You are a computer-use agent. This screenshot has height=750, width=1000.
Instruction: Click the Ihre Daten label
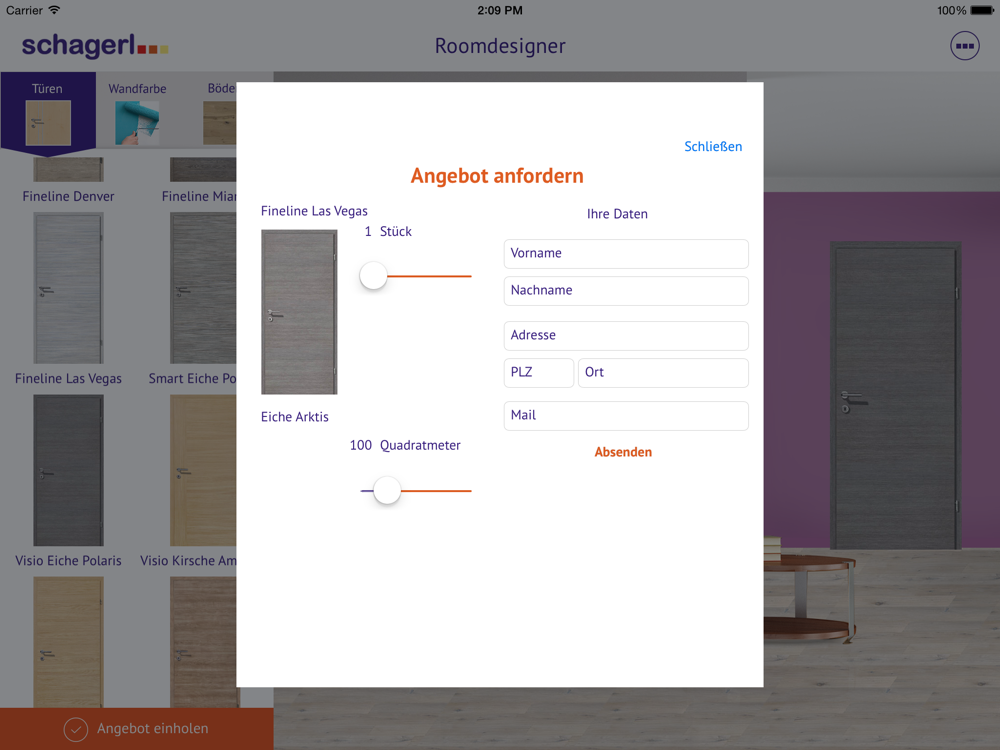pos(617,214)
